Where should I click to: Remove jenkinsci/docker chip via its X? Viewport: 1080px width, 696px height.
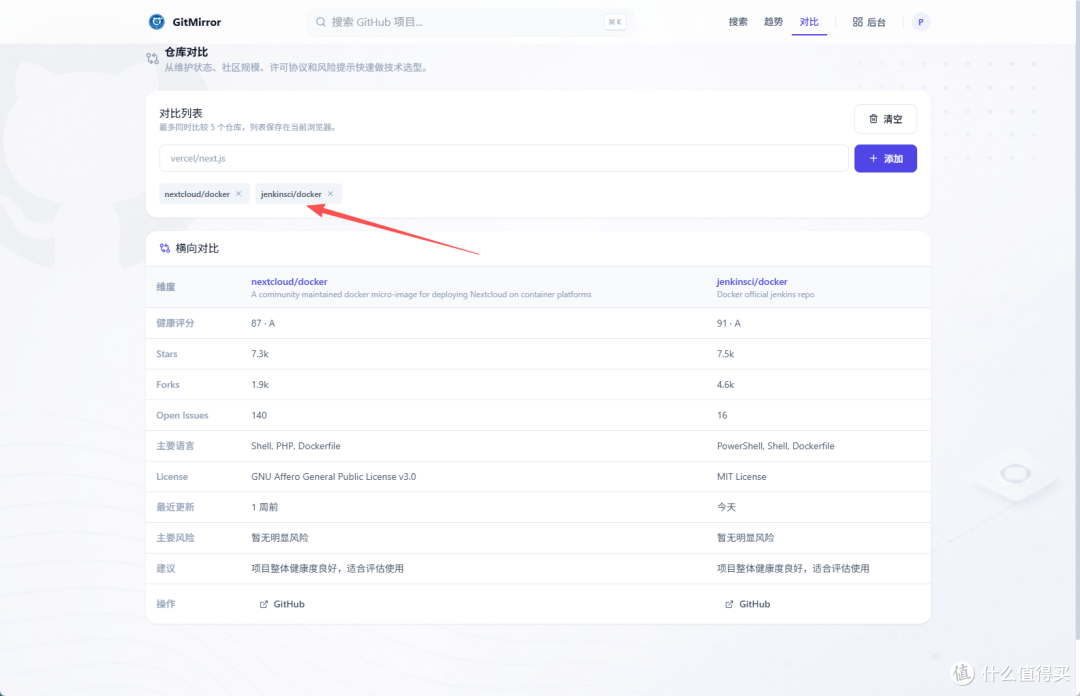[x=331, y=194]
